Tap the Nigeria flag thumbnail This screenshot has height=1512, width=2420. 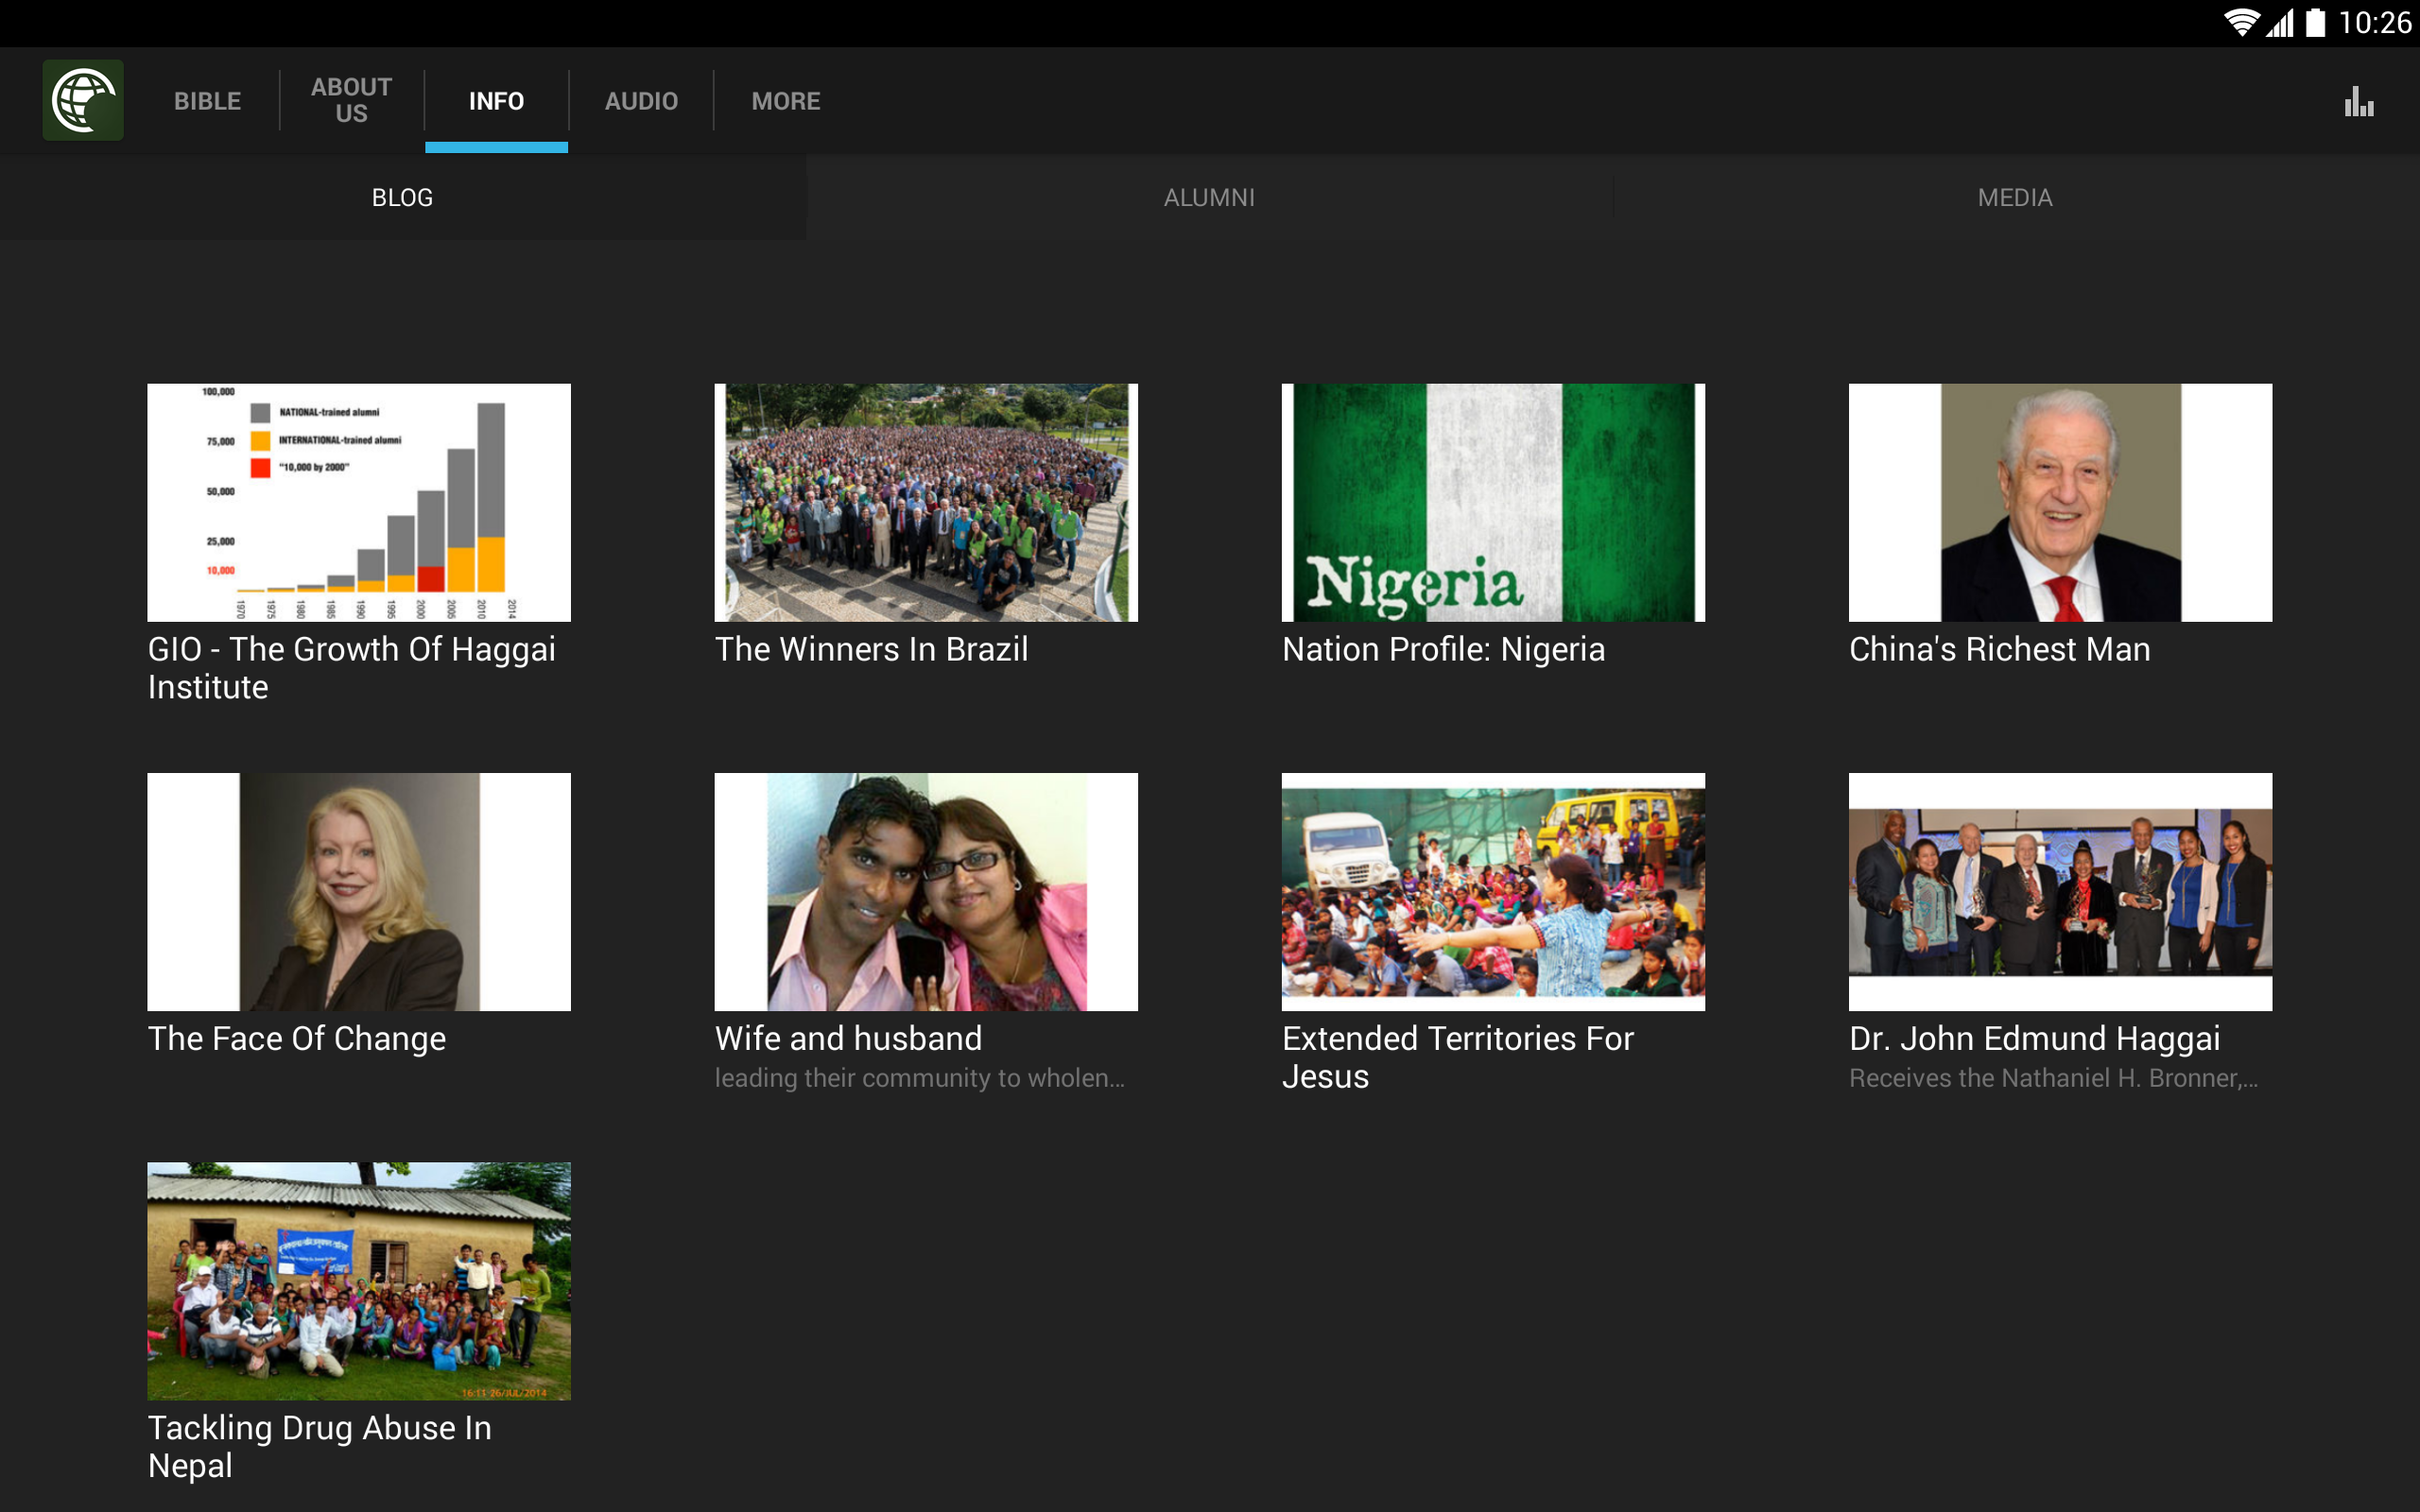(1492, 502)
